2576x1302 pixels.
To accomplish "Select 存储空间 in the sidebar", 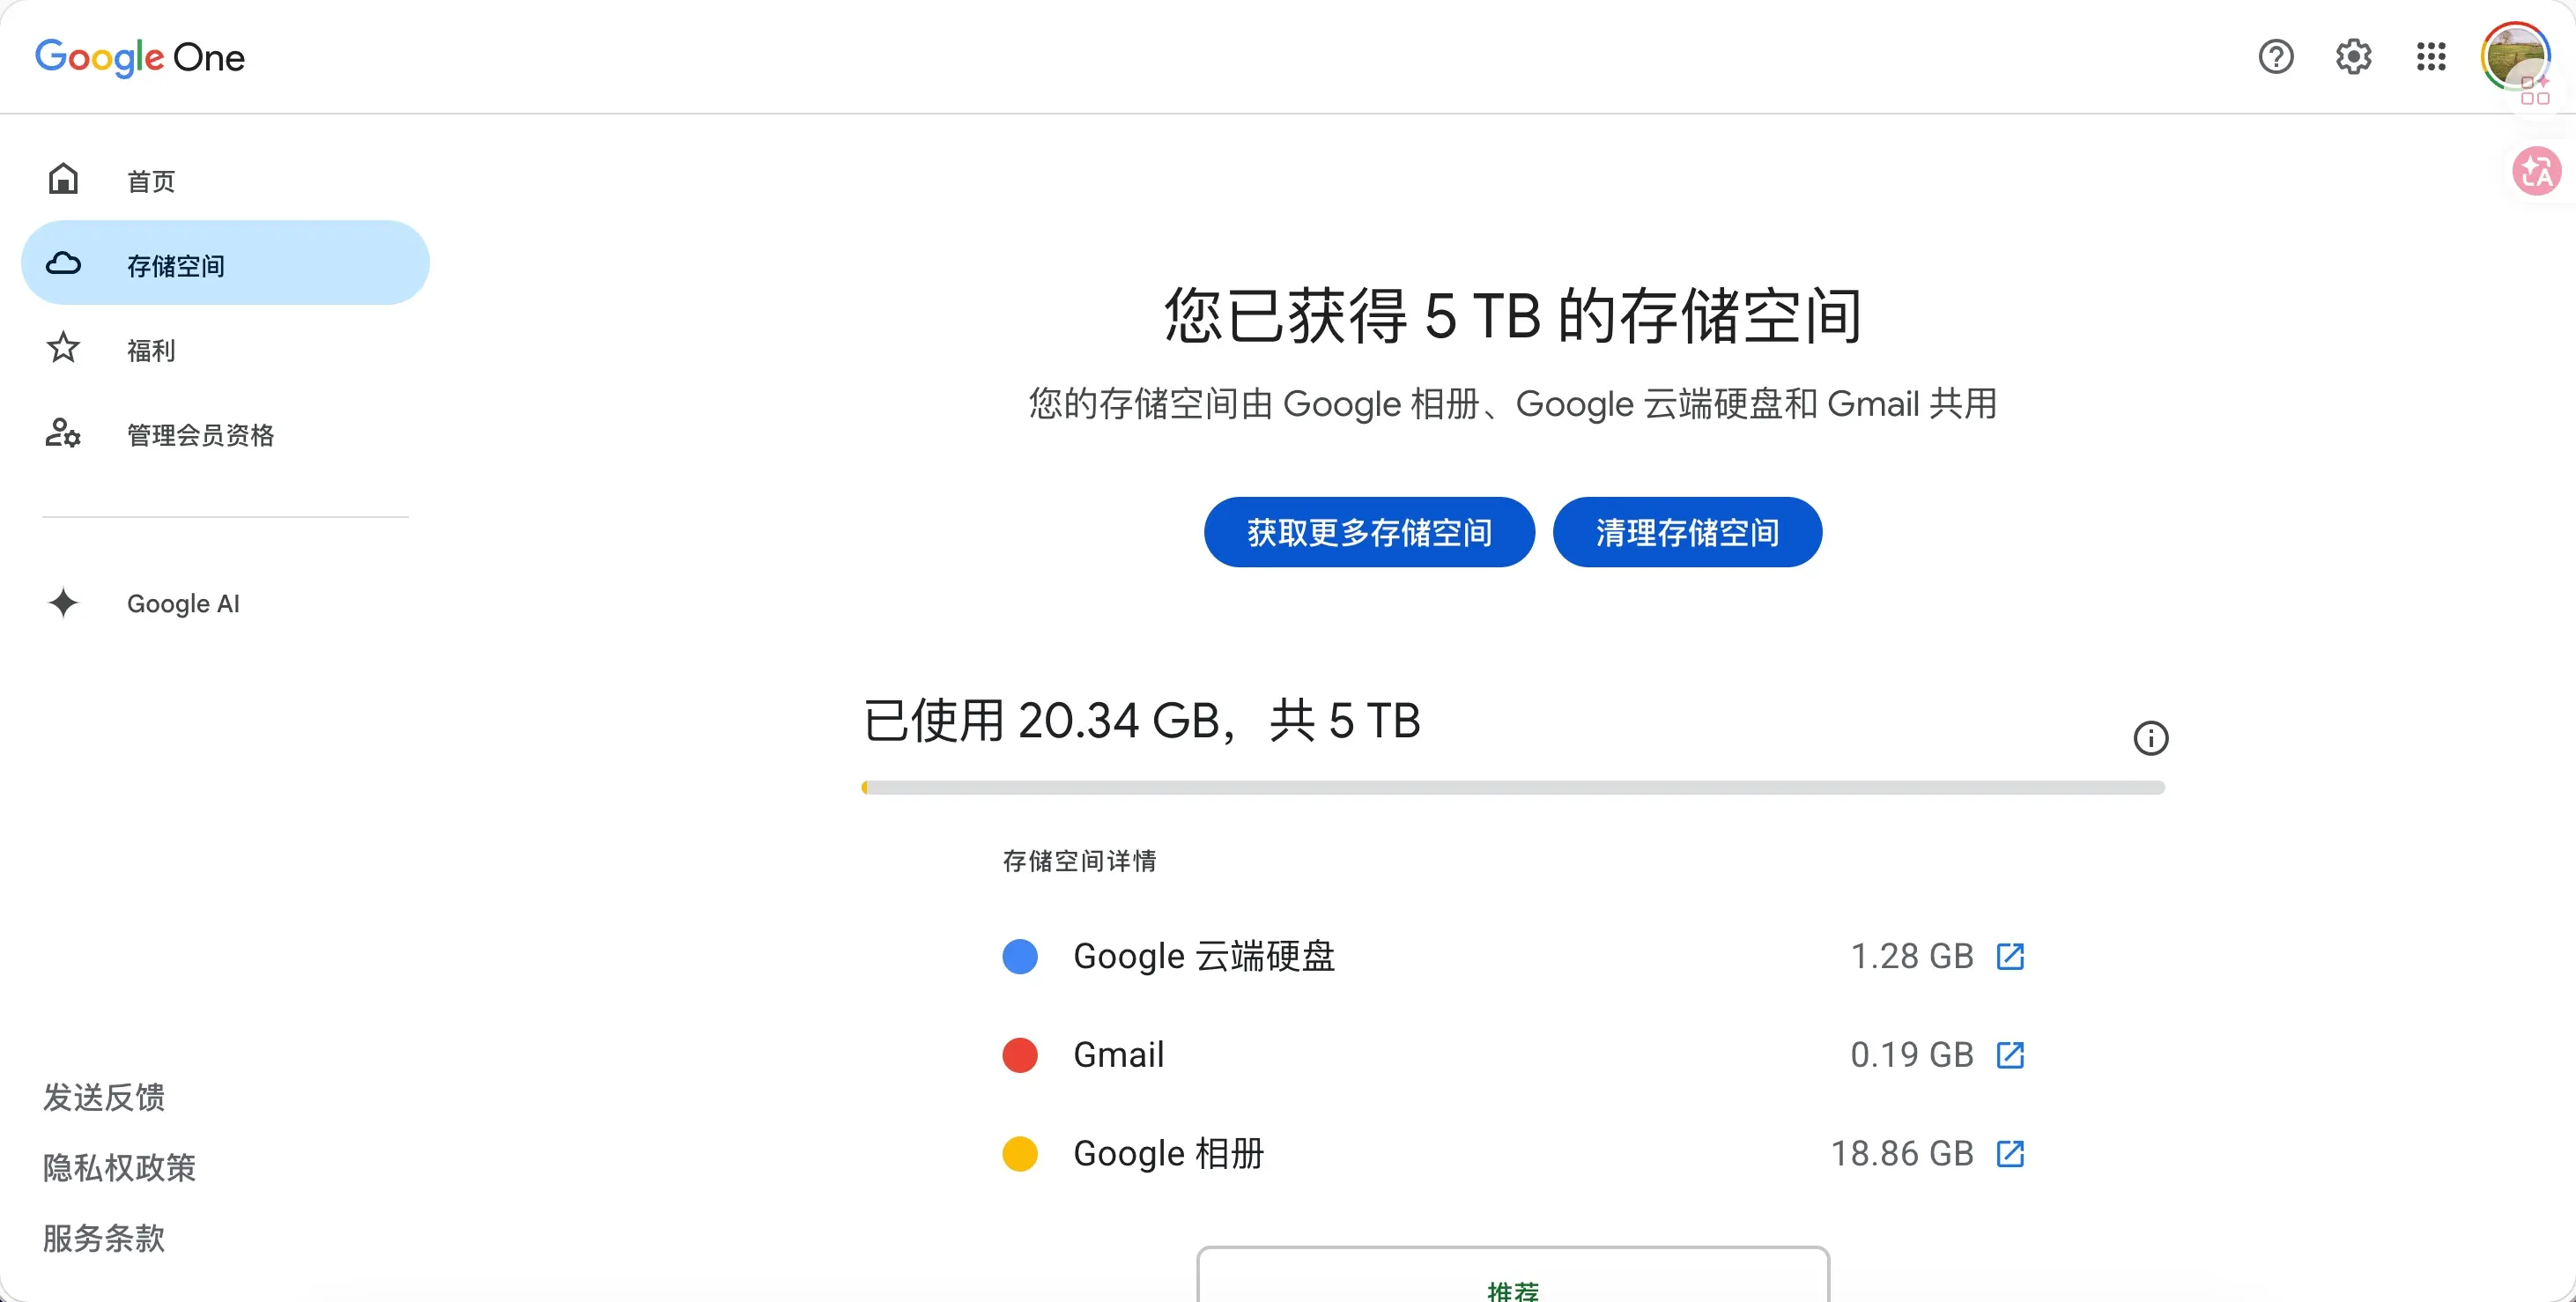I will click(225, 263).
